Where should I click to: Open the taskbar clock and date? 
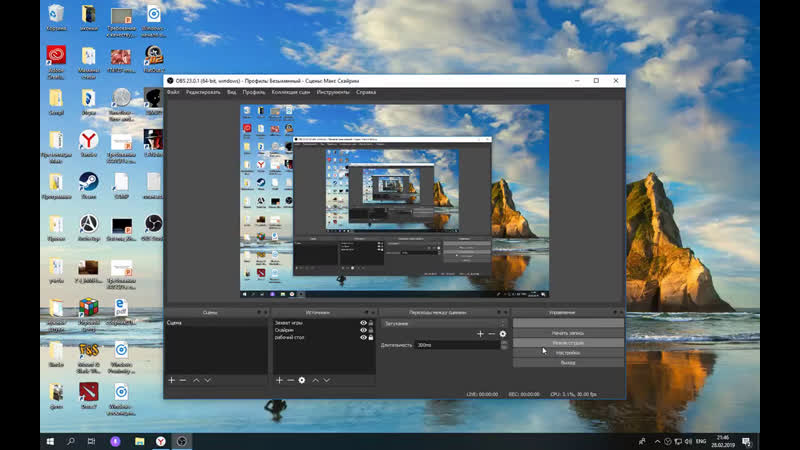point(723,441)
